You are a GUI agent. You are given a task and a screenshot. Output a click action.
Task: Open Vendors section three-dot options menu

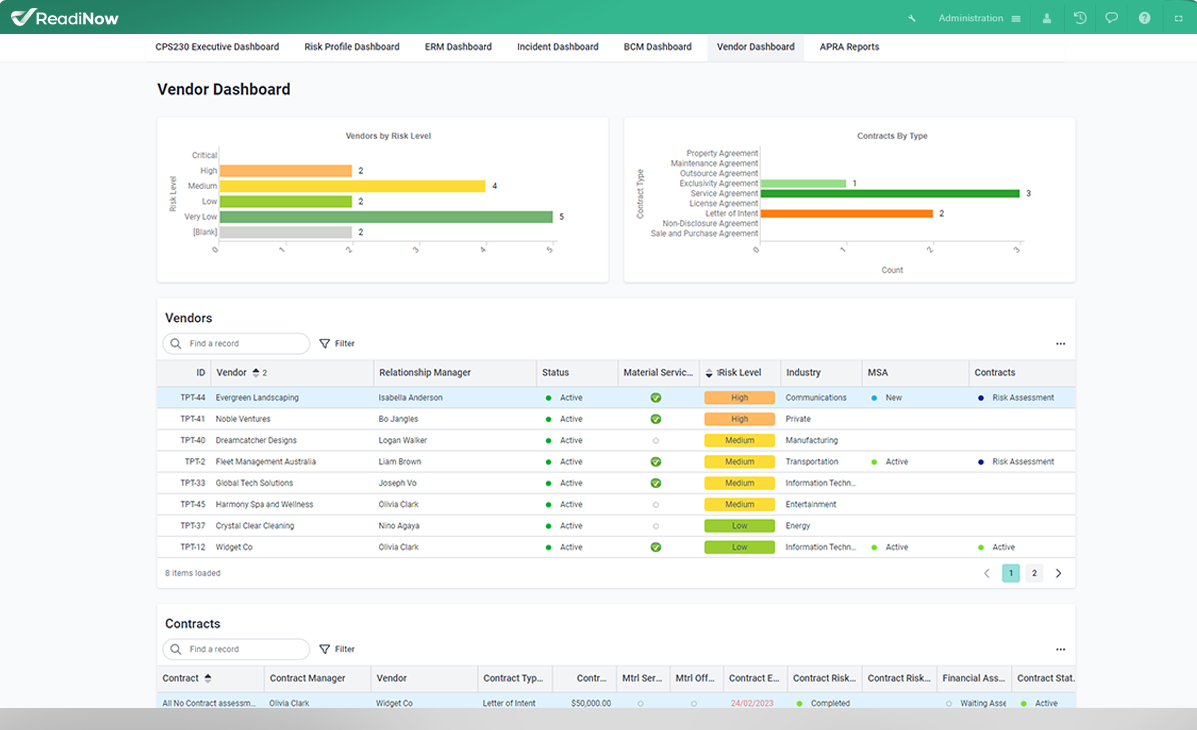click(x=1060, y=344)
